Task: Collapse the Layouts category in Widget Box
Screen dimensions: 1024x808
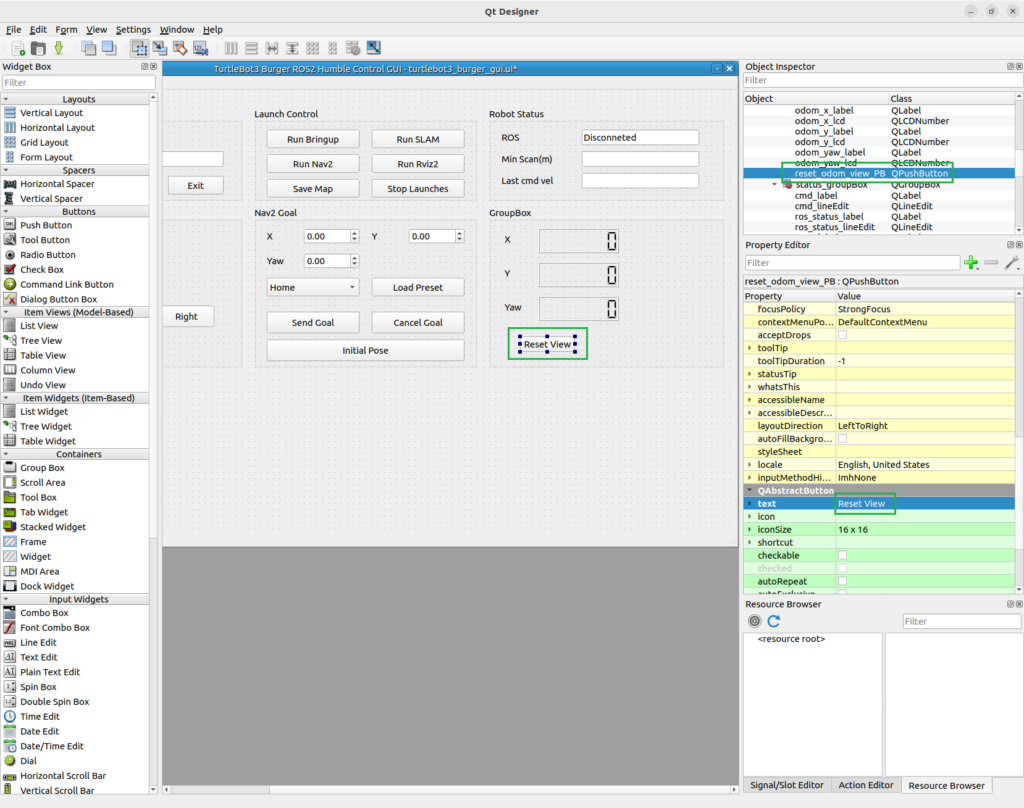Action: [x=7, y=99]
